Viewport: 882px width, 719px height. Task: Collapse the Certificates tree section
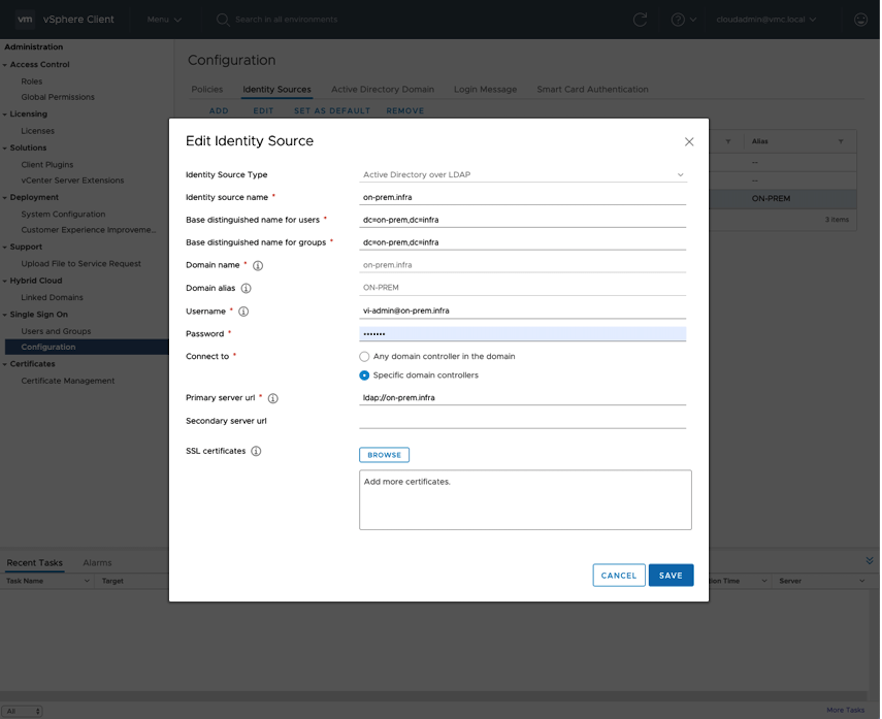click(5, 364)
